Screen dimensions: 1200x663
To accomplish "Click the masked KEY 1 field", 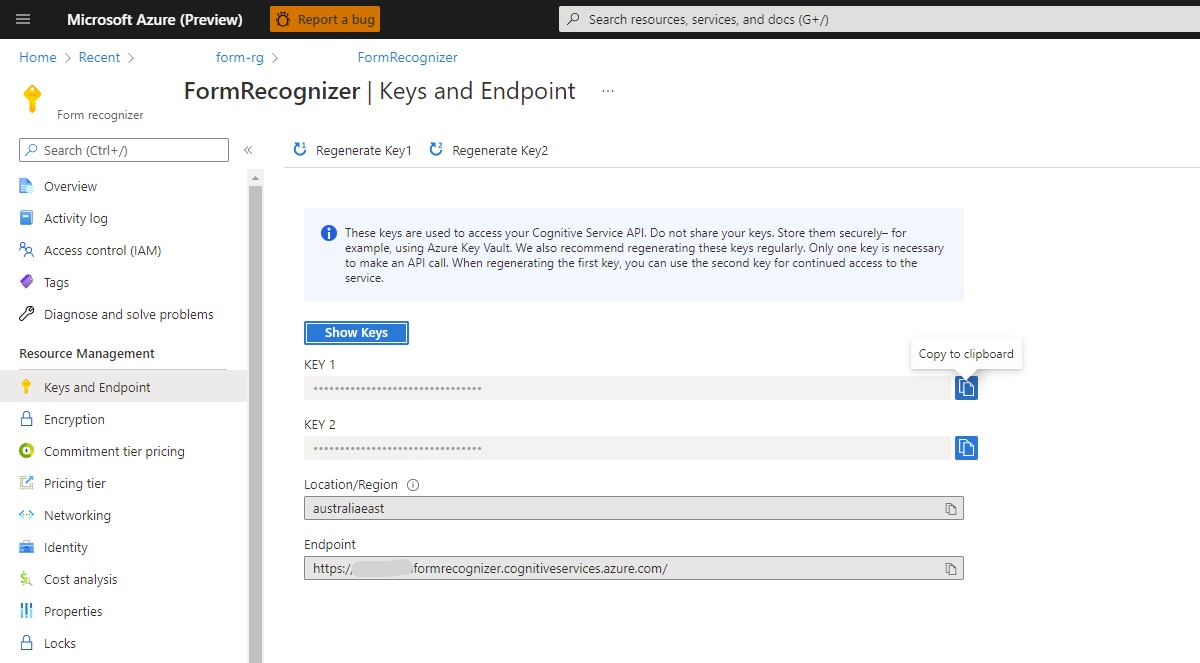I will [627, 388].
